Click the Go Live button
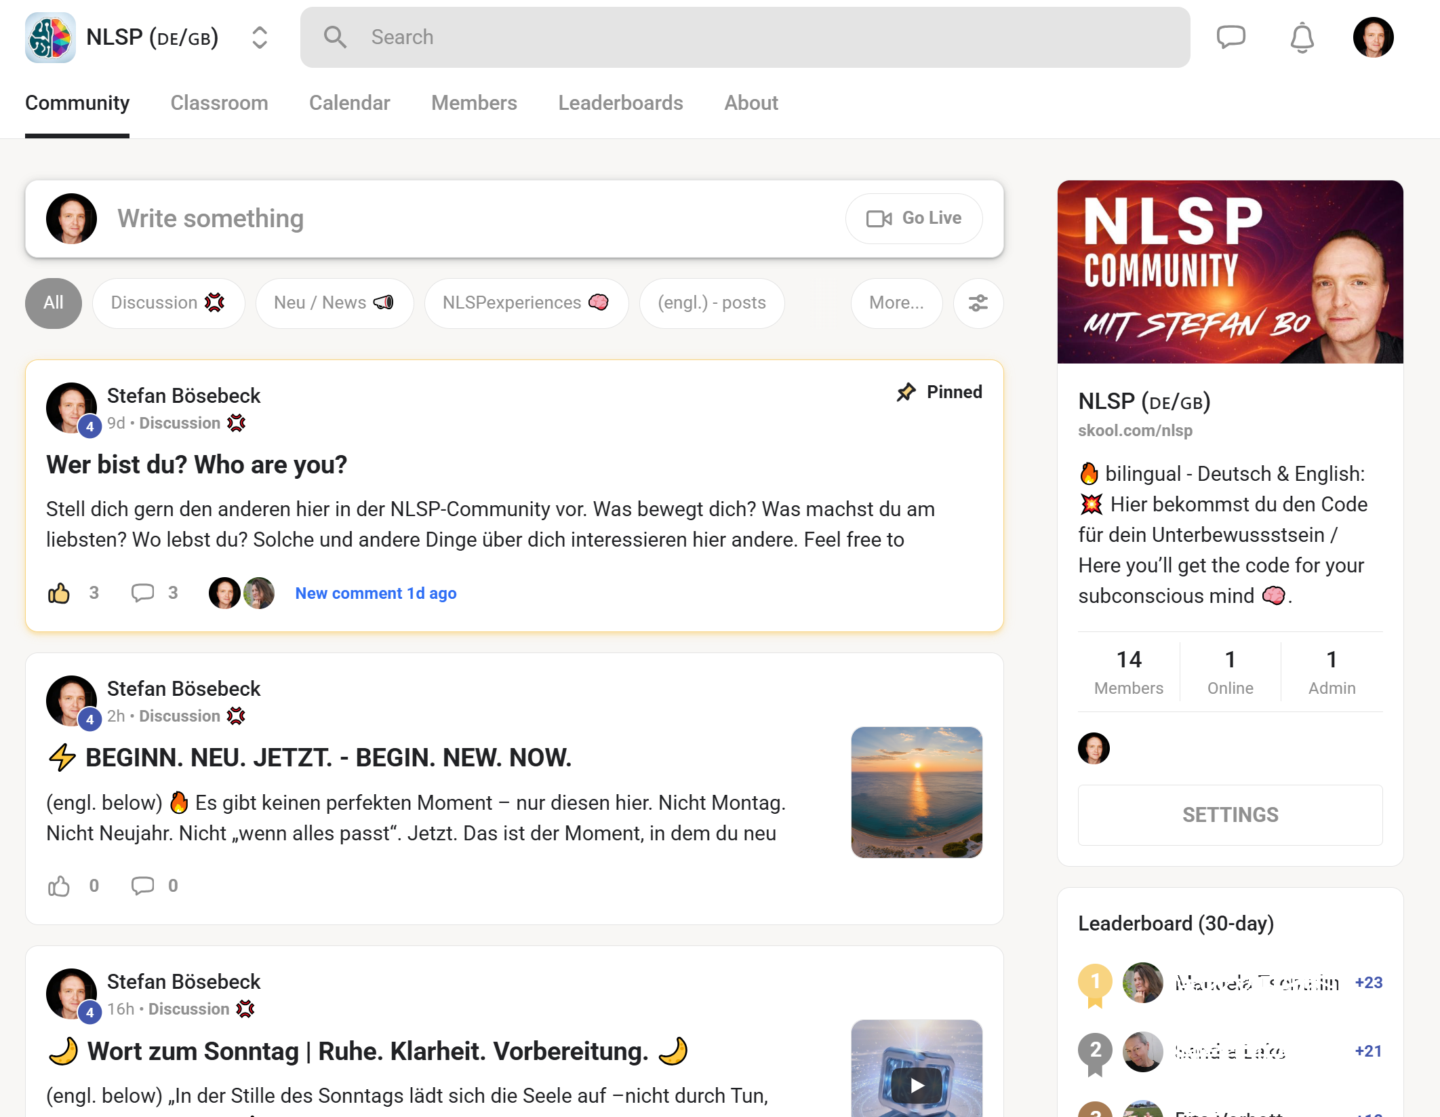This screenshot has width=1440, height=1117. pyautogui.click(x=914, y=219)
